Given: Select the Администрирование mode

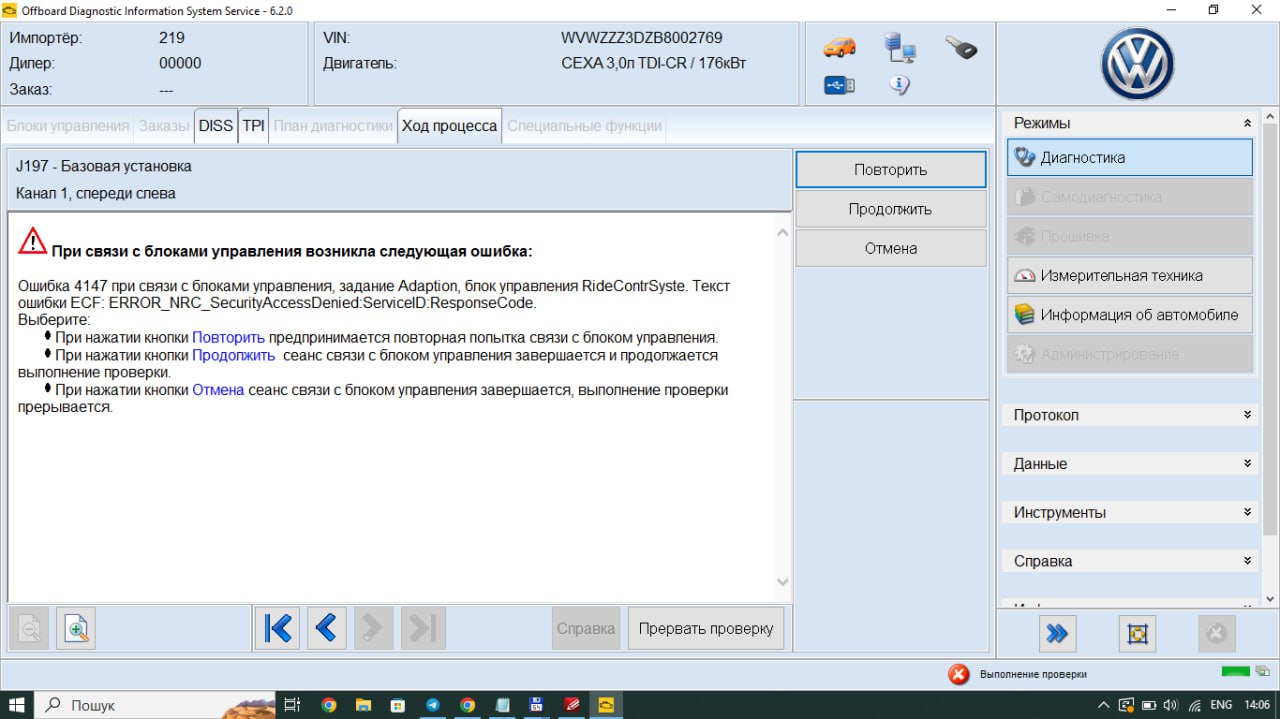Looking at the screenshot, I should pyautogui.click(x=1130, y=354).
